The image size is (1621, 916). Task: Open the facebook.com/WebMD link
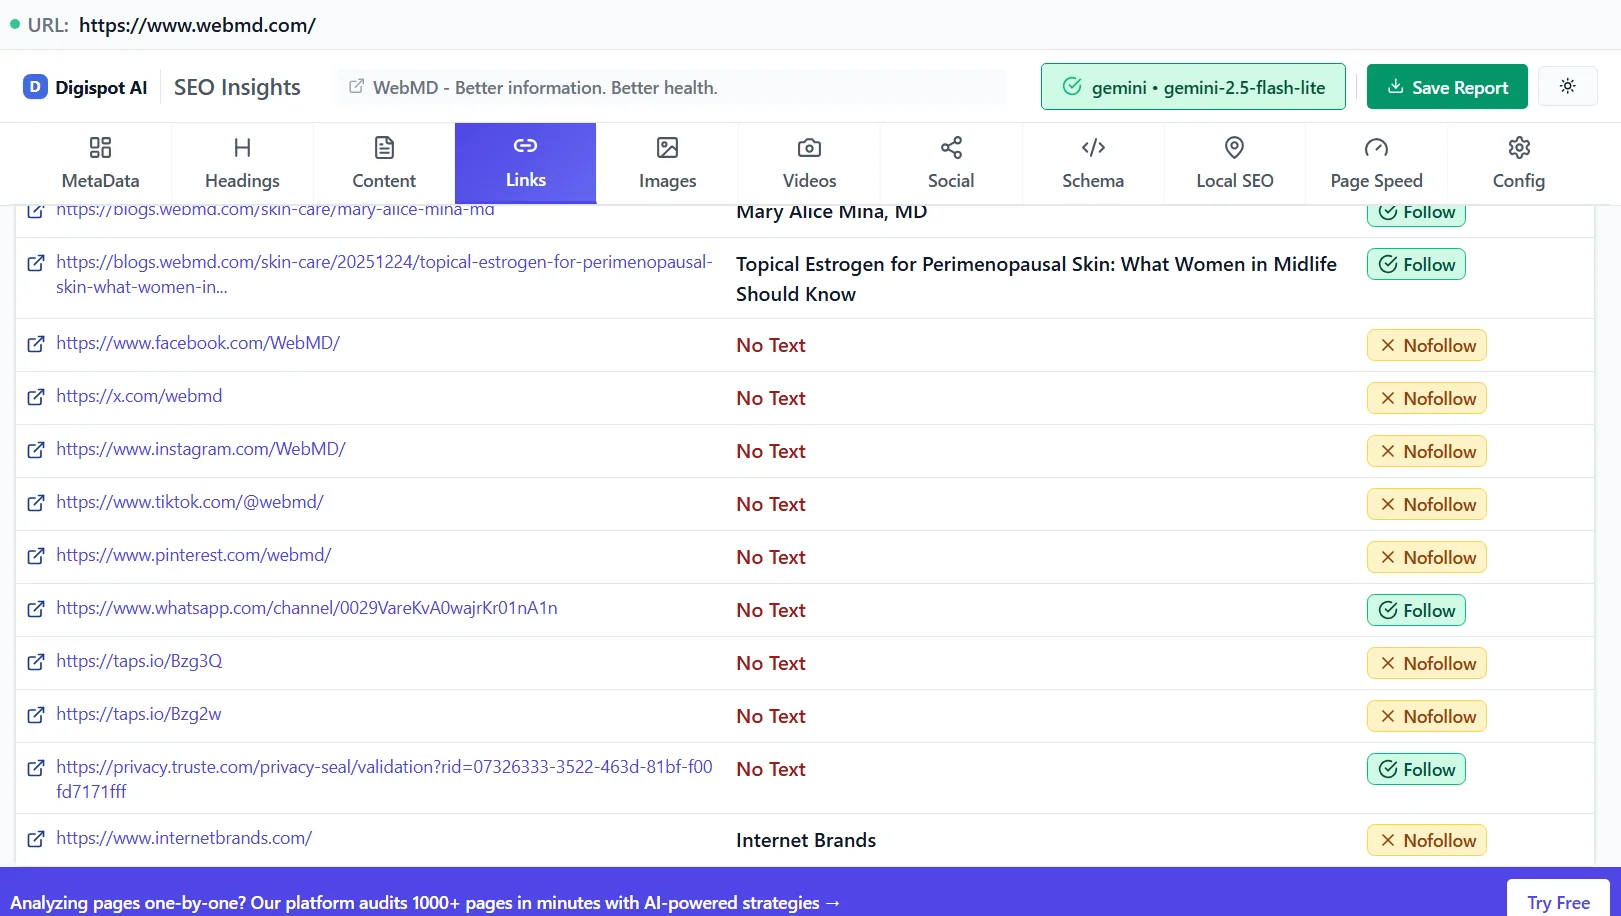pos(198,343)
